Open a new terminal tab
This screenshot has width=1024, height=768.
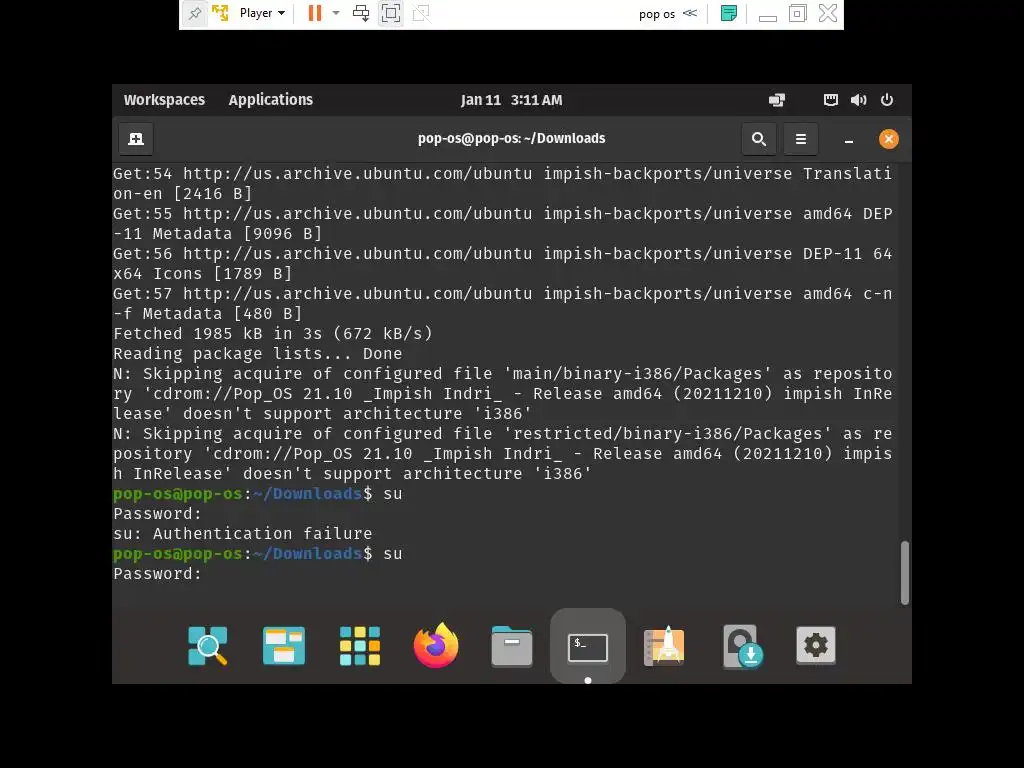[x=136, y=139]
